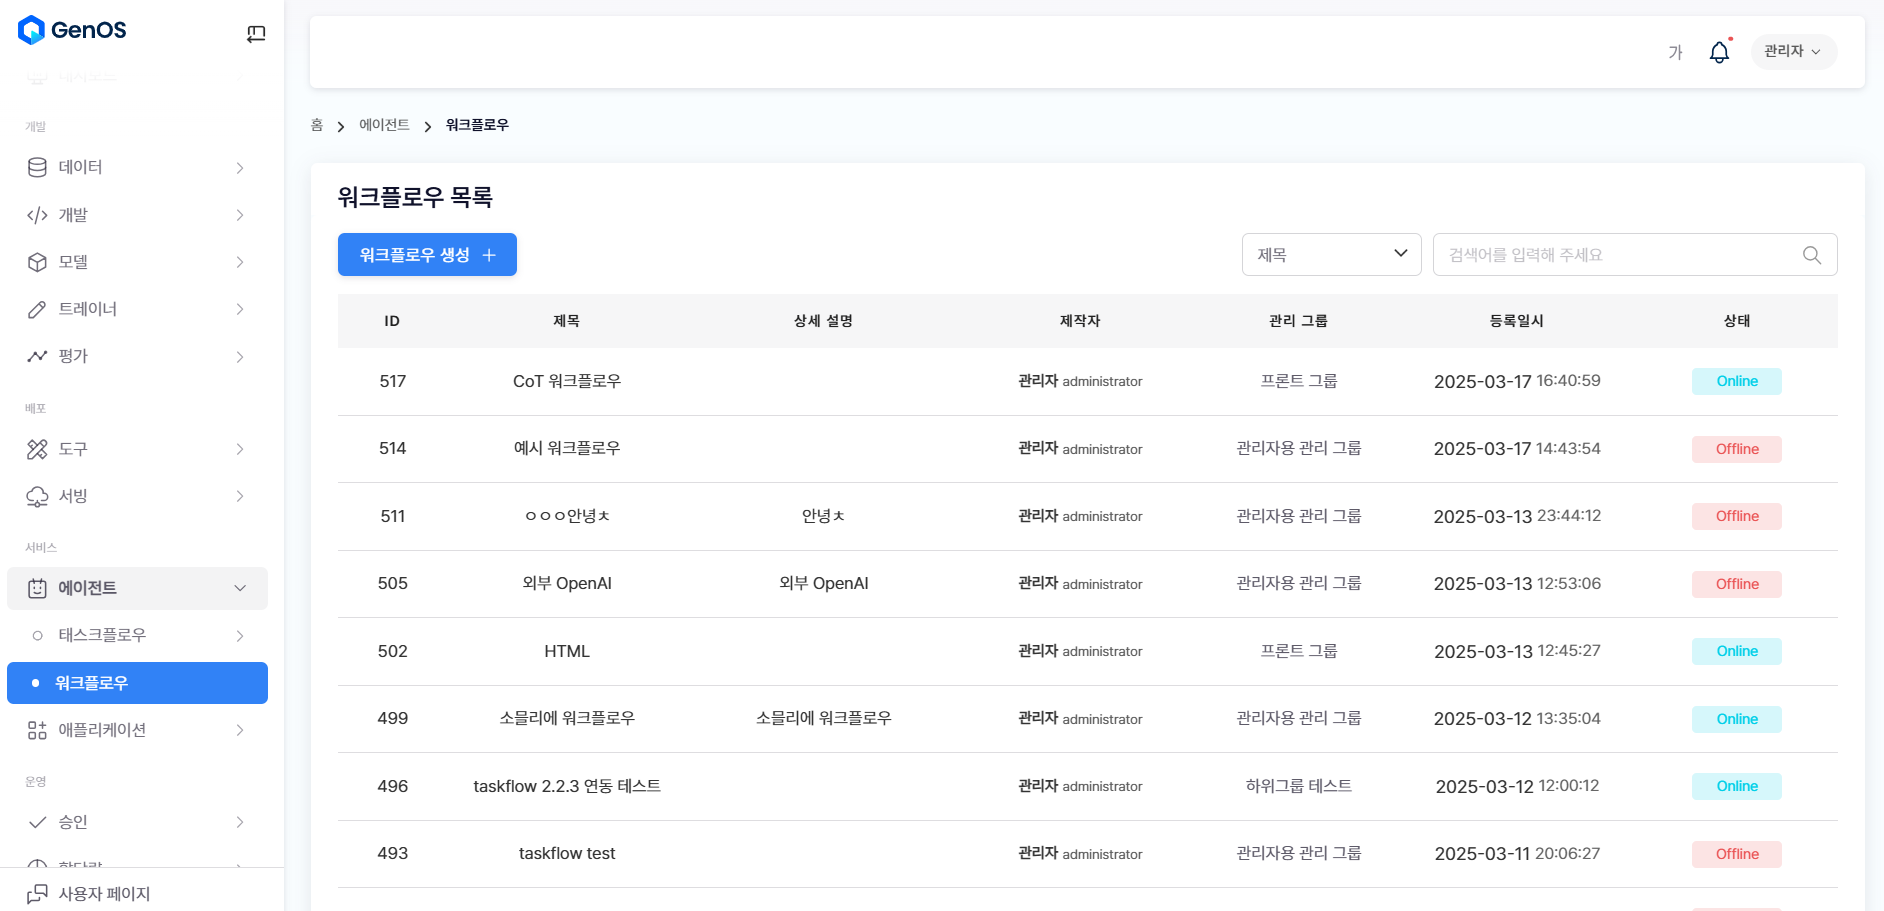
Task: Click the 트레이너 pencil icon
Action: [x=37, y=309]
